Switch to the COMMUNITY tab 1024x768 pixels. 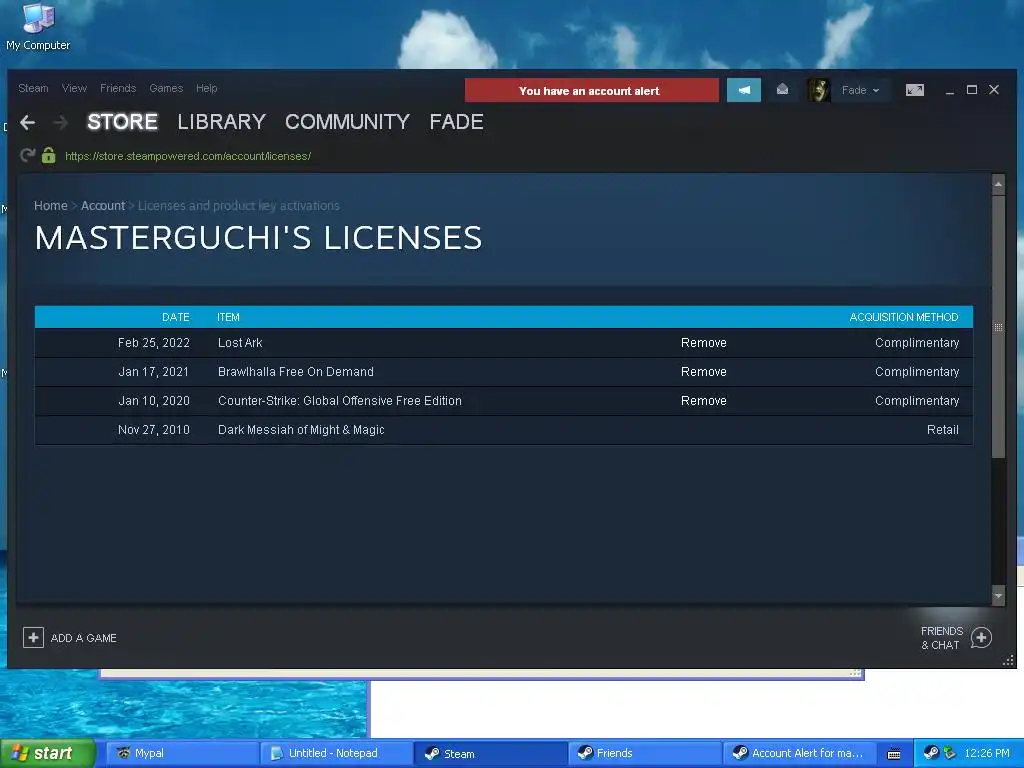pyautogui.click(x=347, y=122)
